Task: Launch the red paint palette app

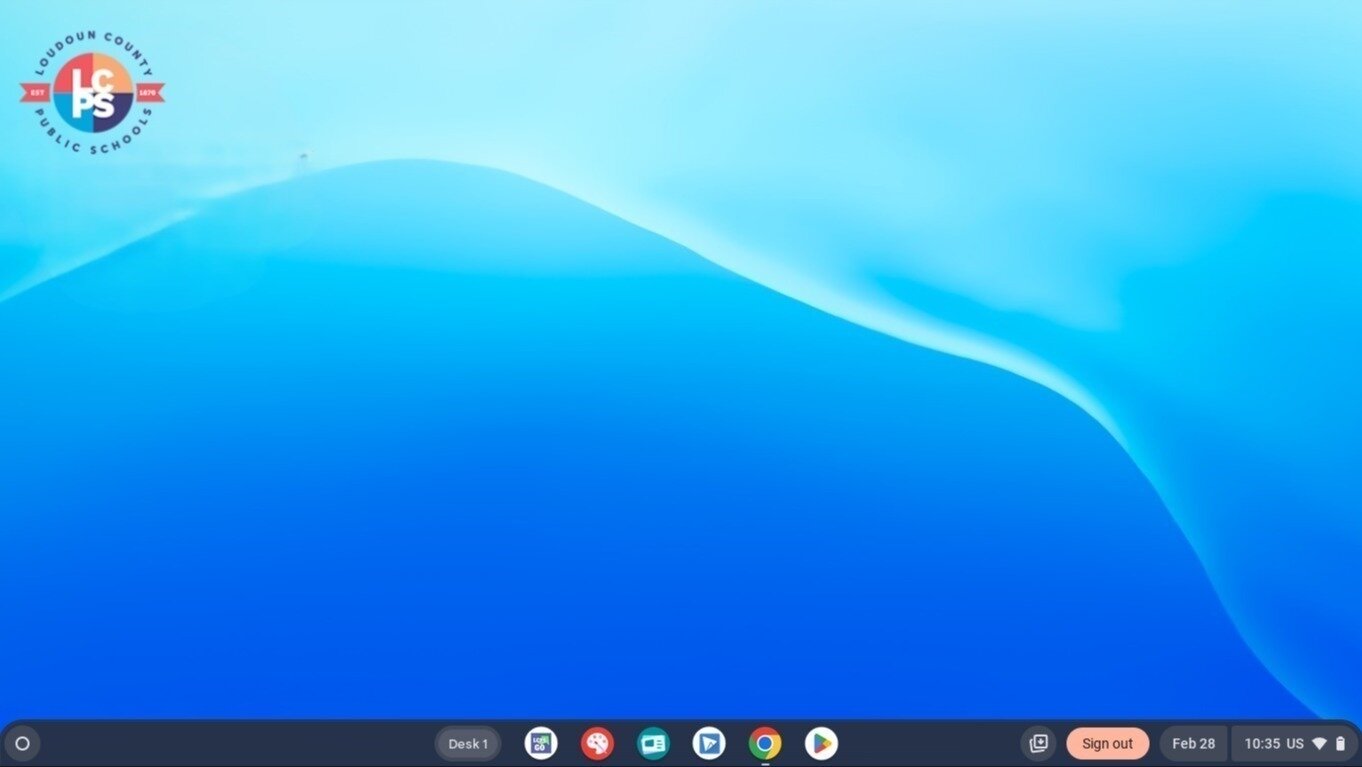Action: coord(597,744)
